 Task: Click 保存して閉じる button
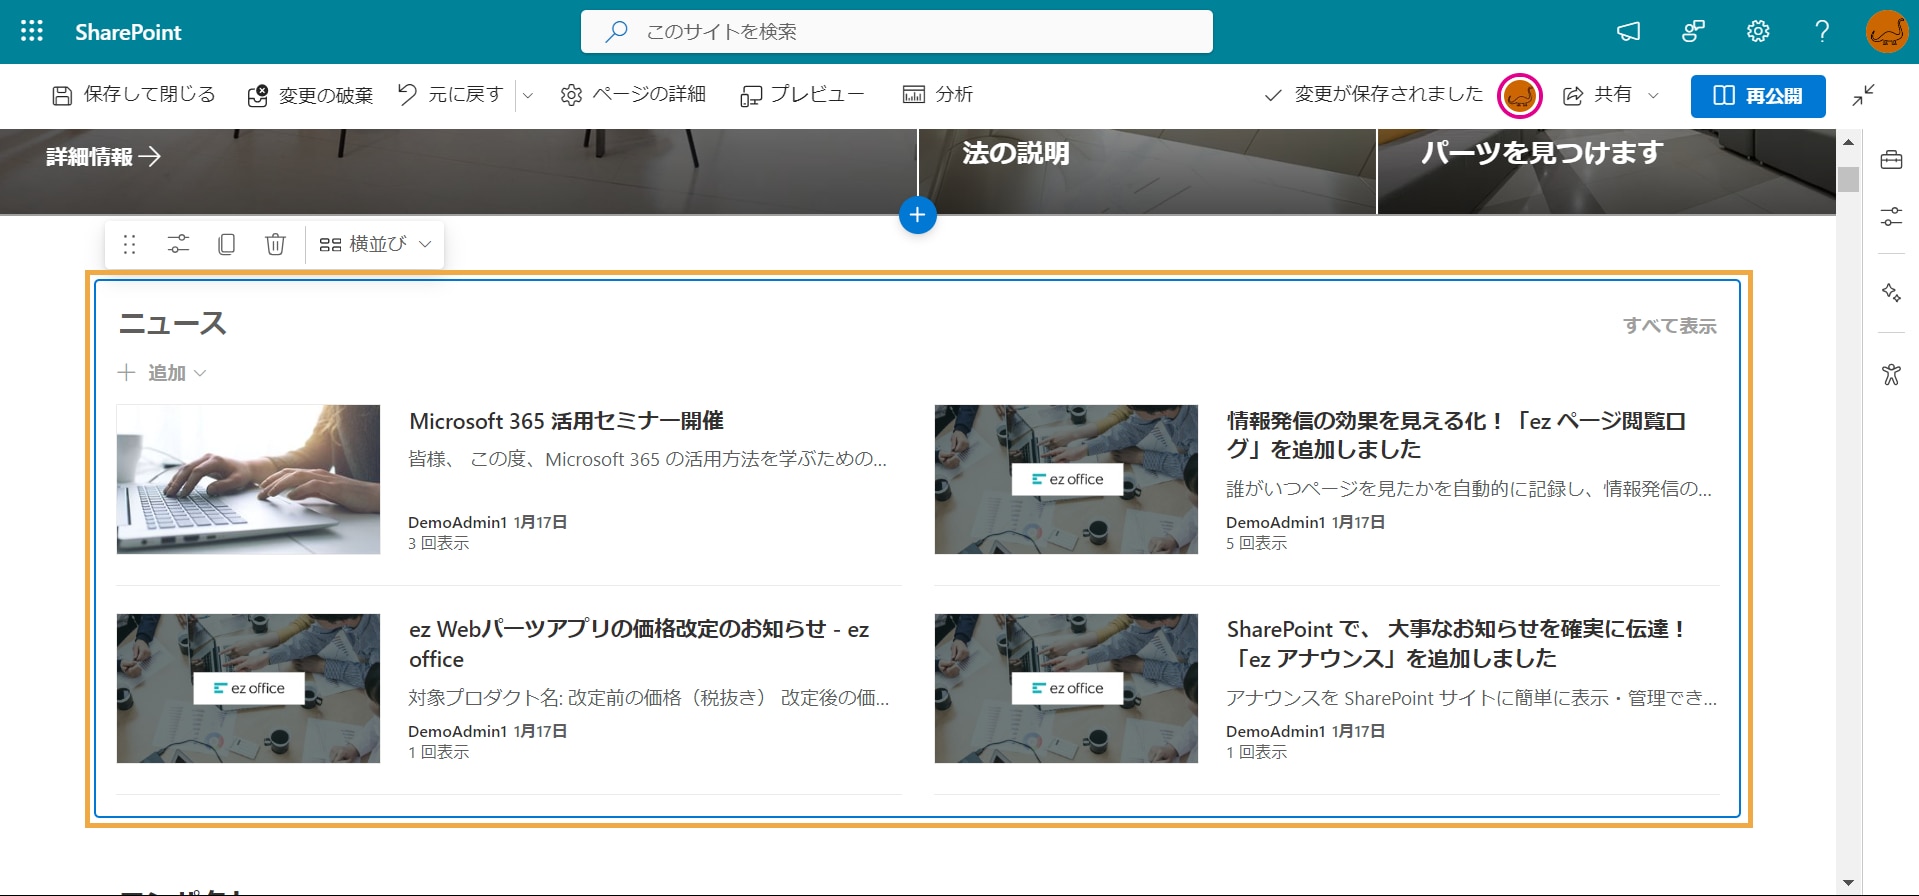(134, 95)
